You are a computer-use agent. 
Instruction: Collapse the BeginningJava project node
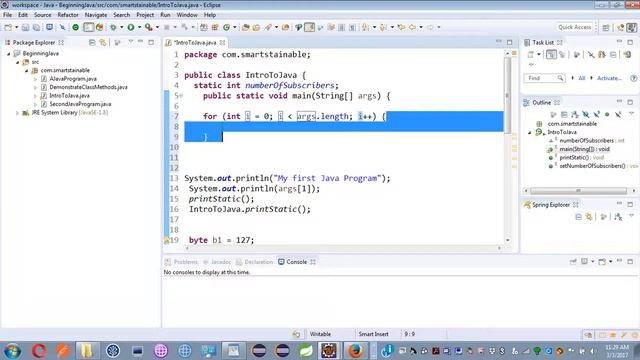[9, 53]
